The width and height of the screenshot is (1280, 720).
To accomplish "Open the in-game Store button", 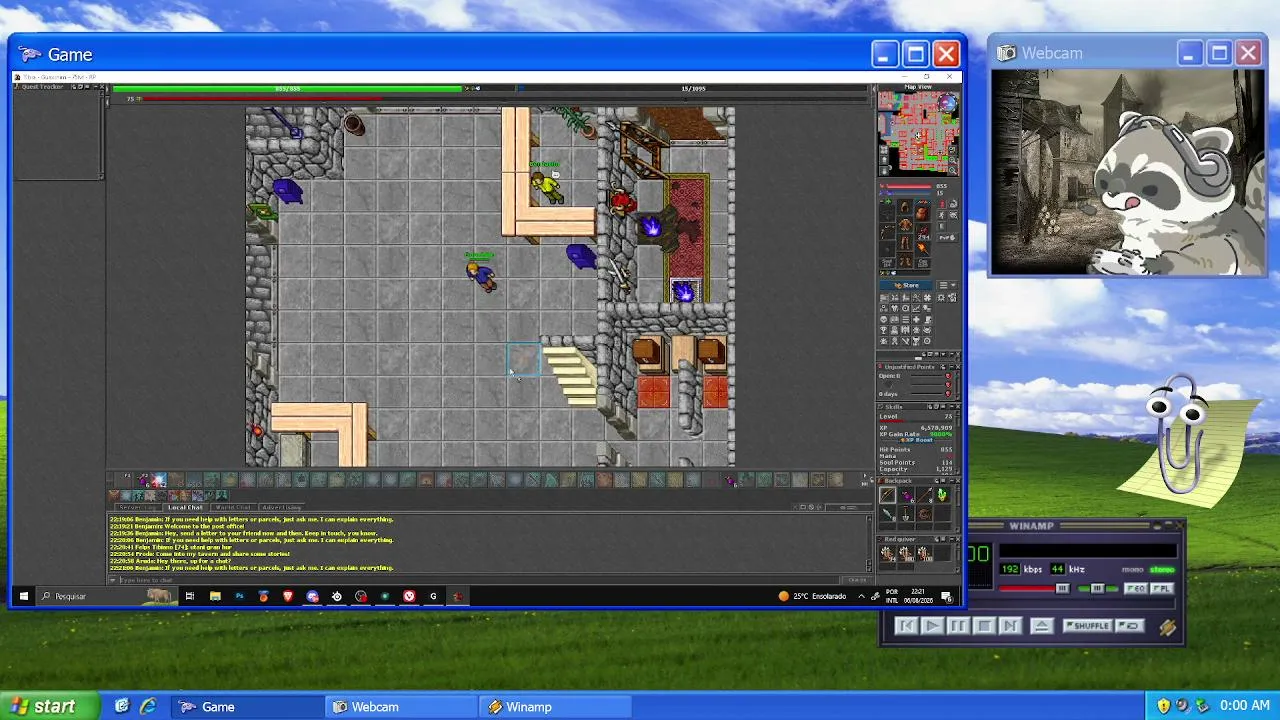I will click(x=906, y=285).
